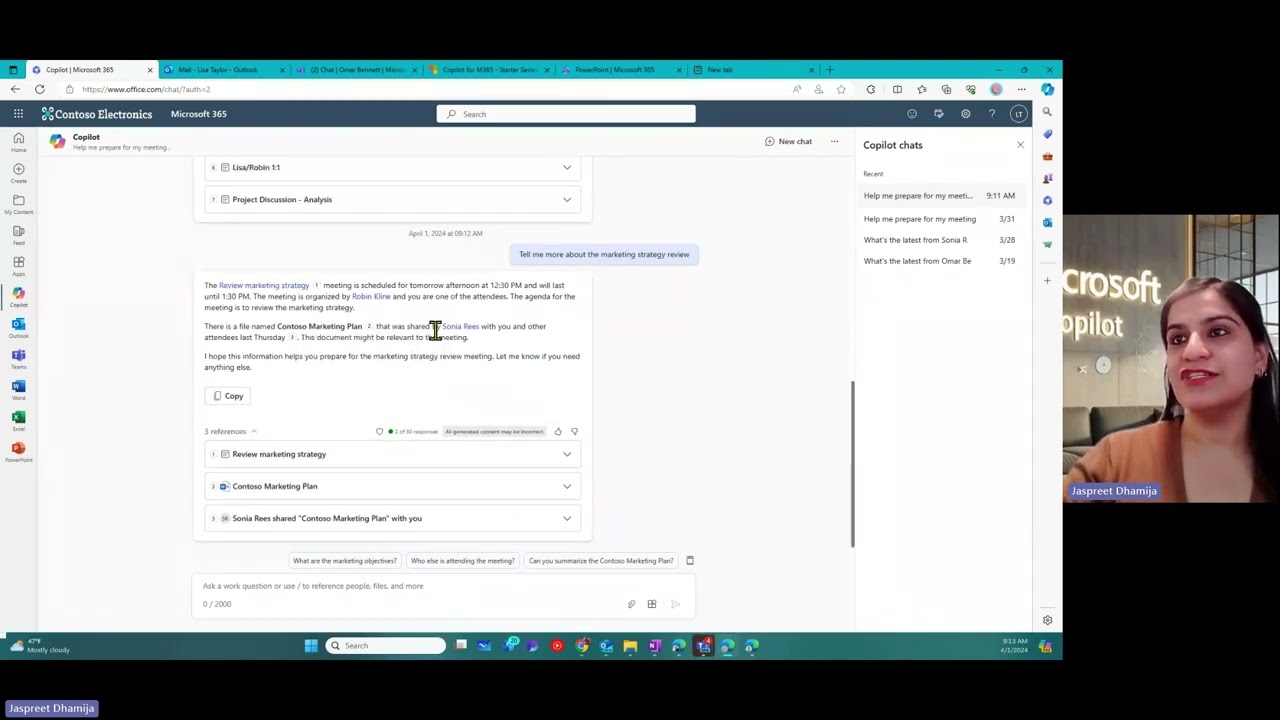Open more options ellipsis next to New chat
Viewport: 1280px width, 720px height.
coord(834,141)
